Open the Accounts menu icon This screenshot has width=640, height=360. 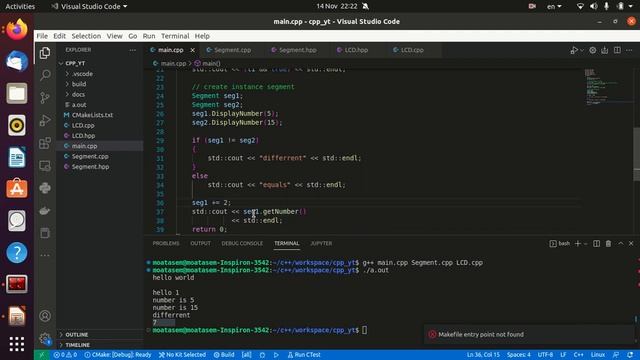[45, 316]
